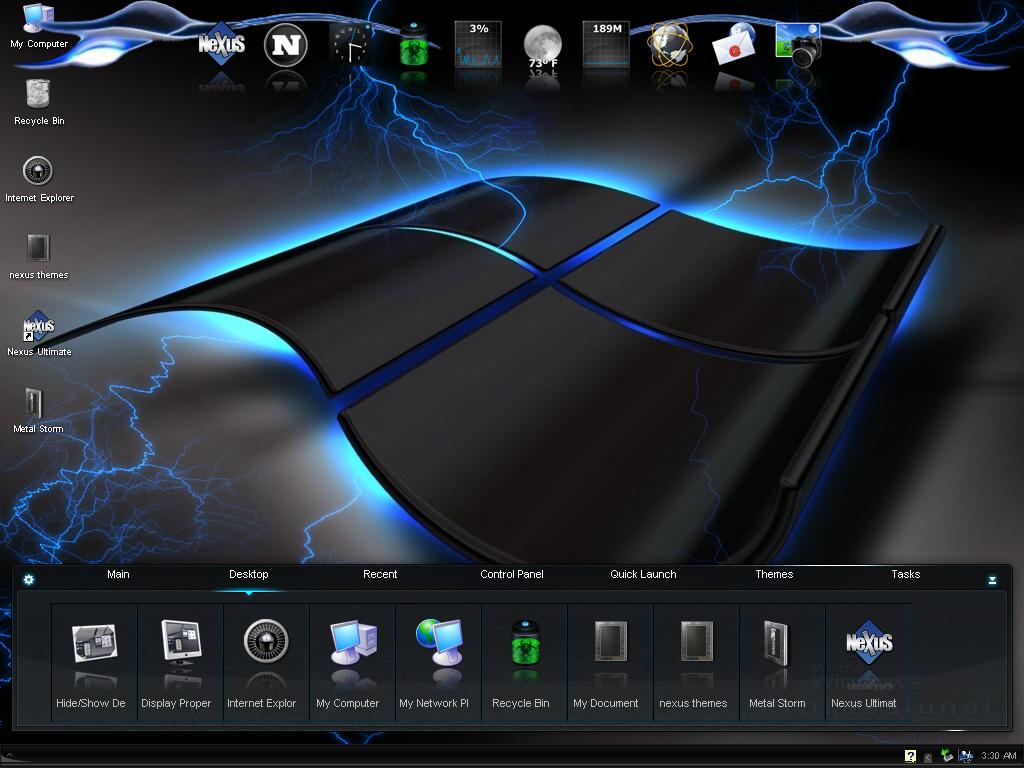Collapse the shelf with the arrow button
Image resolution: width=1024 pixels, height=768 pixels.
[992, 580]
